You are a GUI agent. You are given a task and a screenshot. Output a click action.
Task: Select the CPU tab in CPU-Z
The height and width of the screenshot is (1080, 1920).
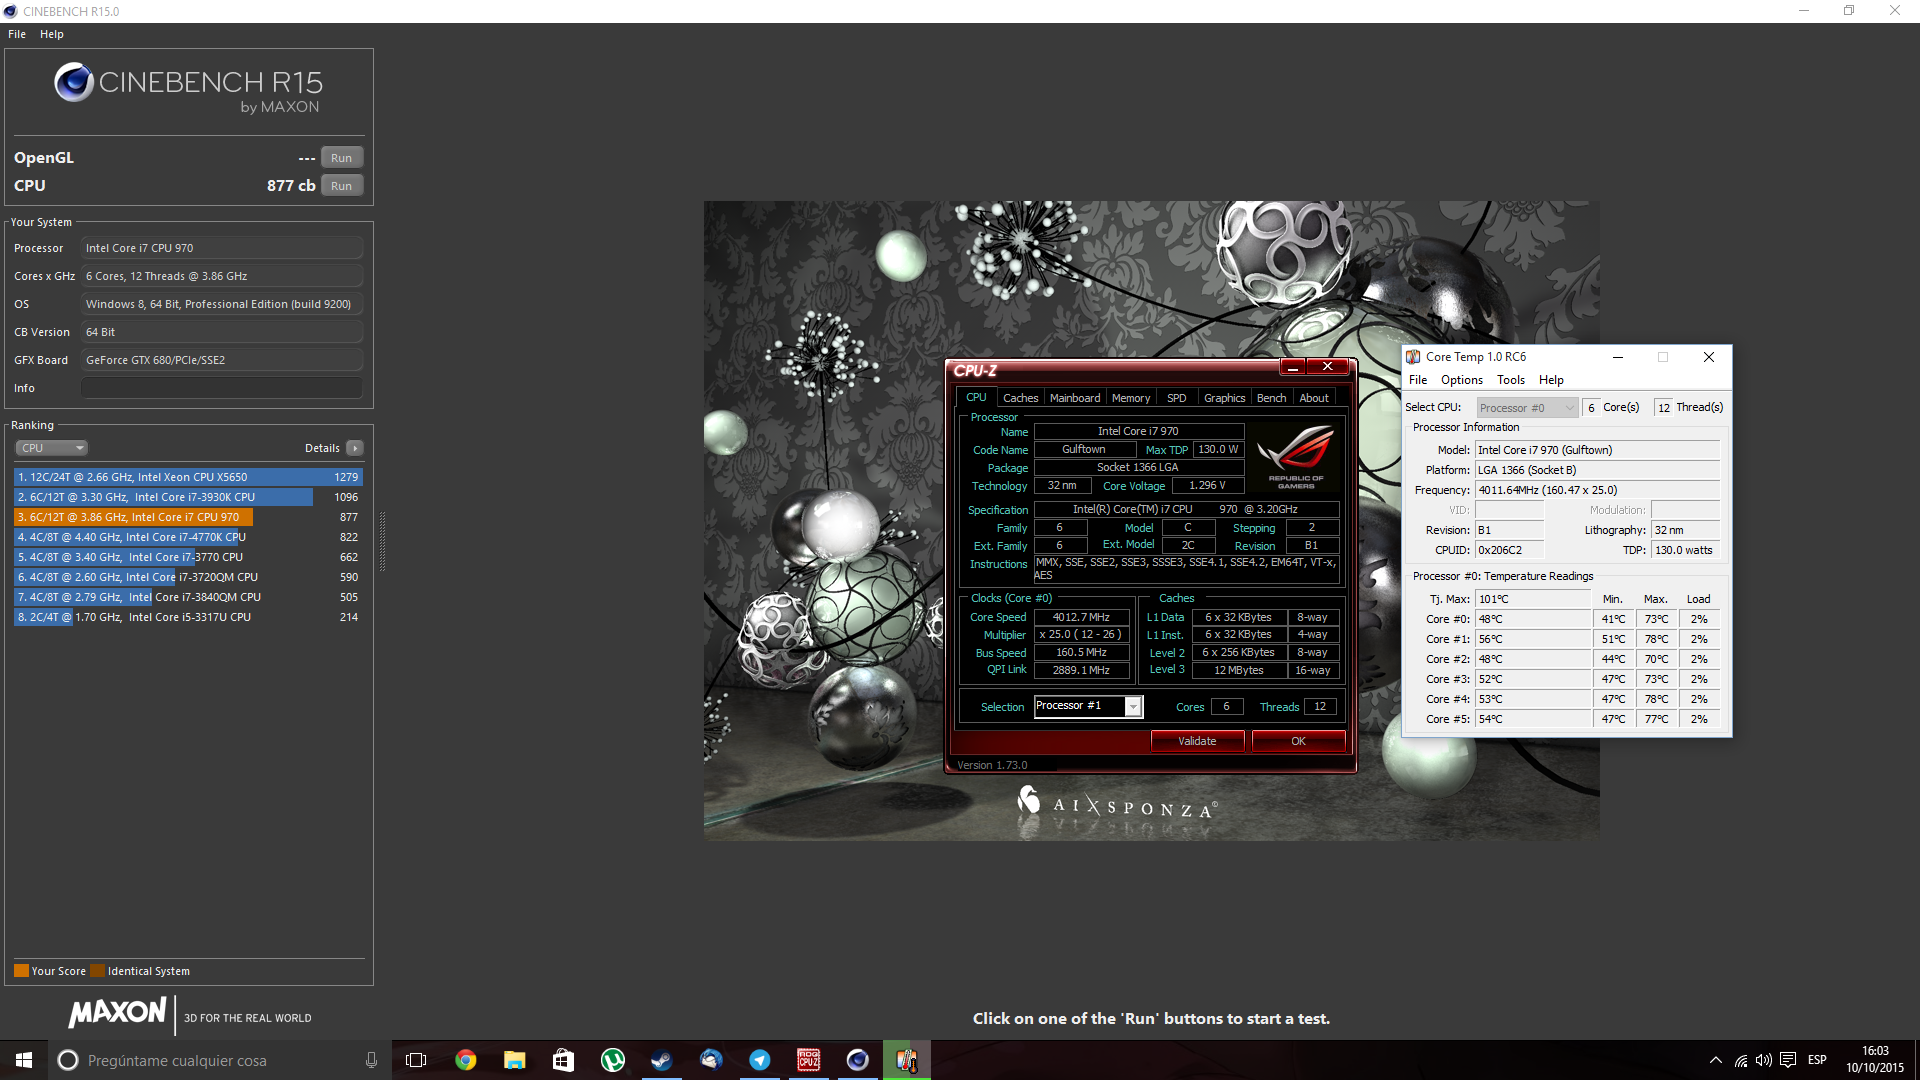976,397
